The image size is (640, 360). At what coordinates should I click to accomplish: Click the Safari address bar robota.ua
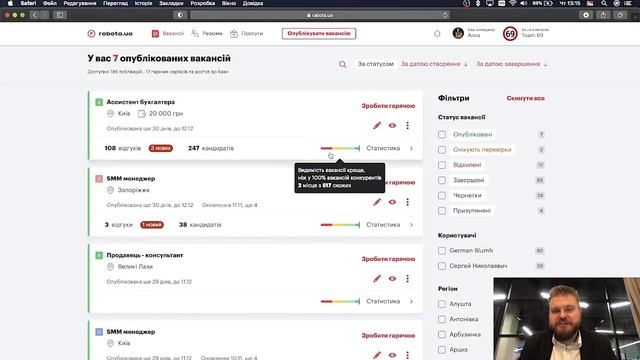point(320,15)
